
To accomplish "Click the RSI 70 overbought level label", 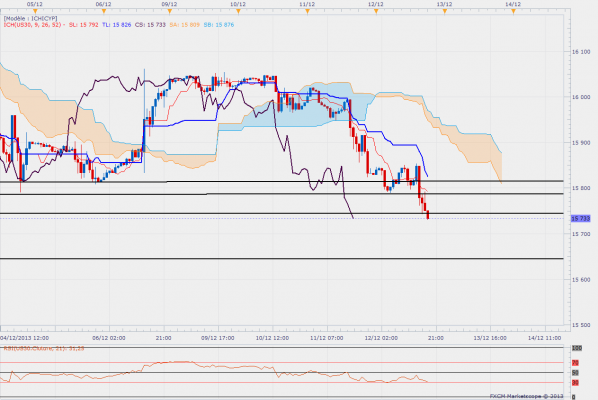I will 575,363.
